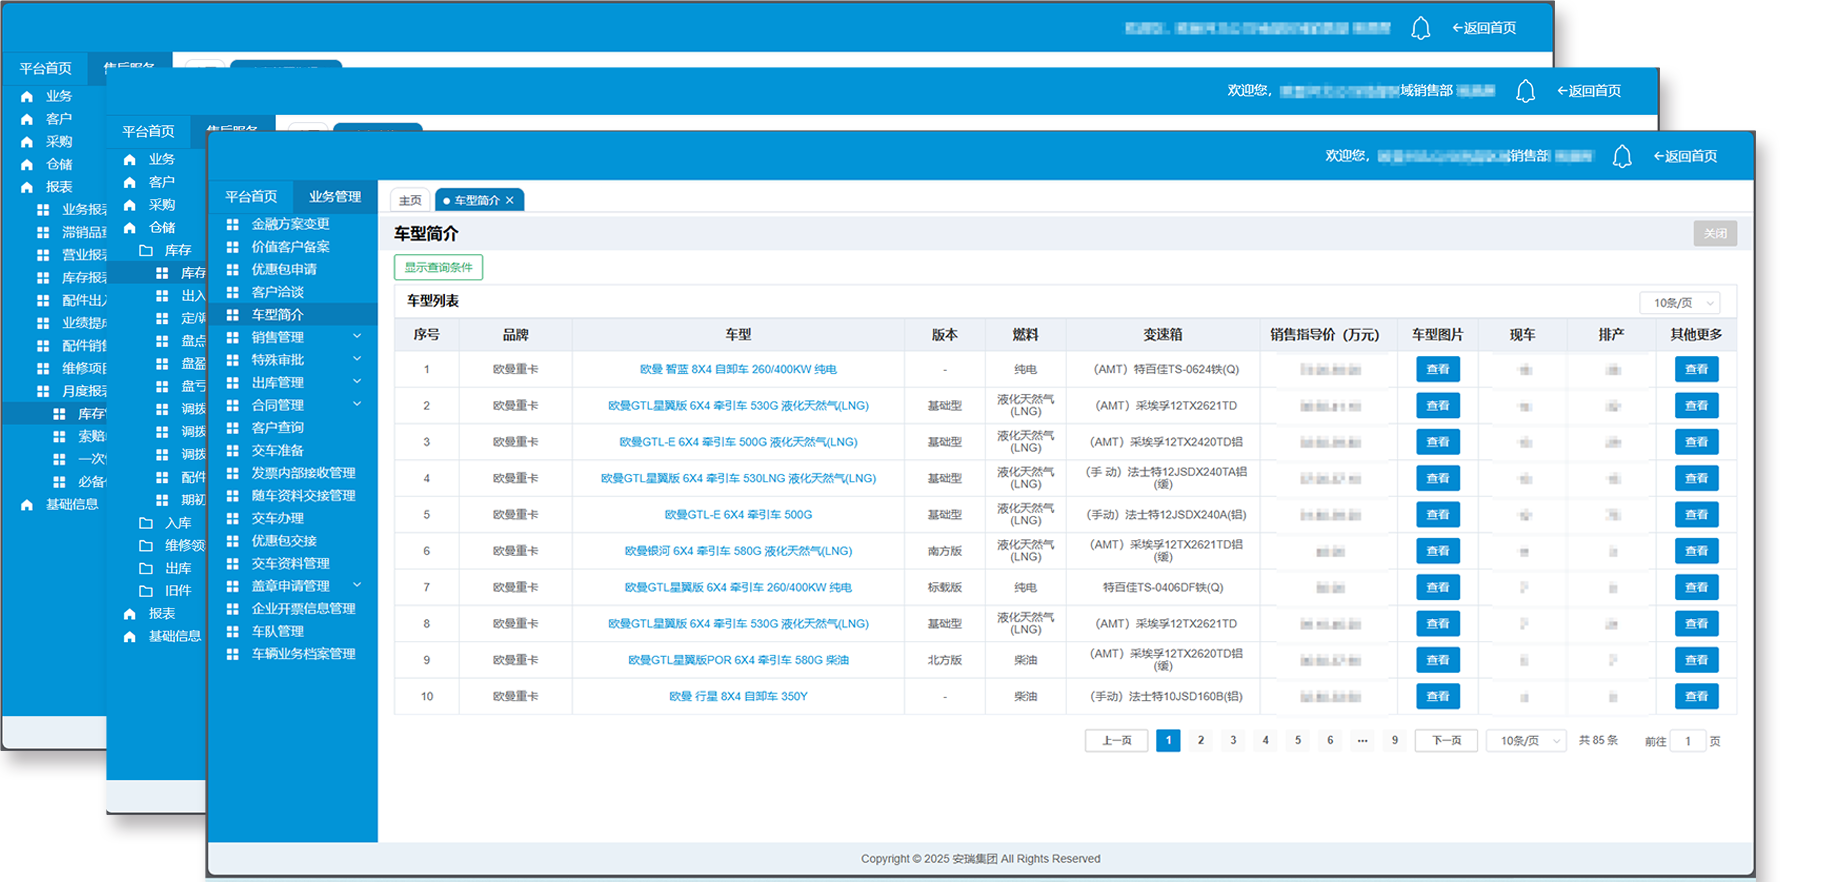Click the ←返回首页 link in the front window
Viewport: 1842px width, 882px height.
1685,156
